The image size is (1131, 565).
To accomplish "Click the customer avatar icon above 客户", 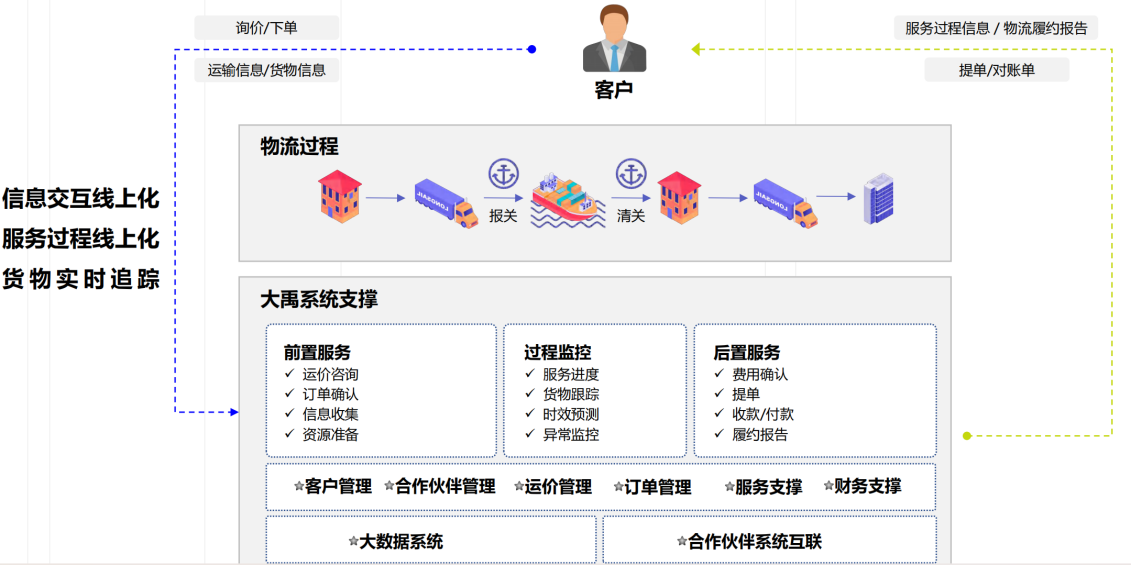I will point(615,38).
